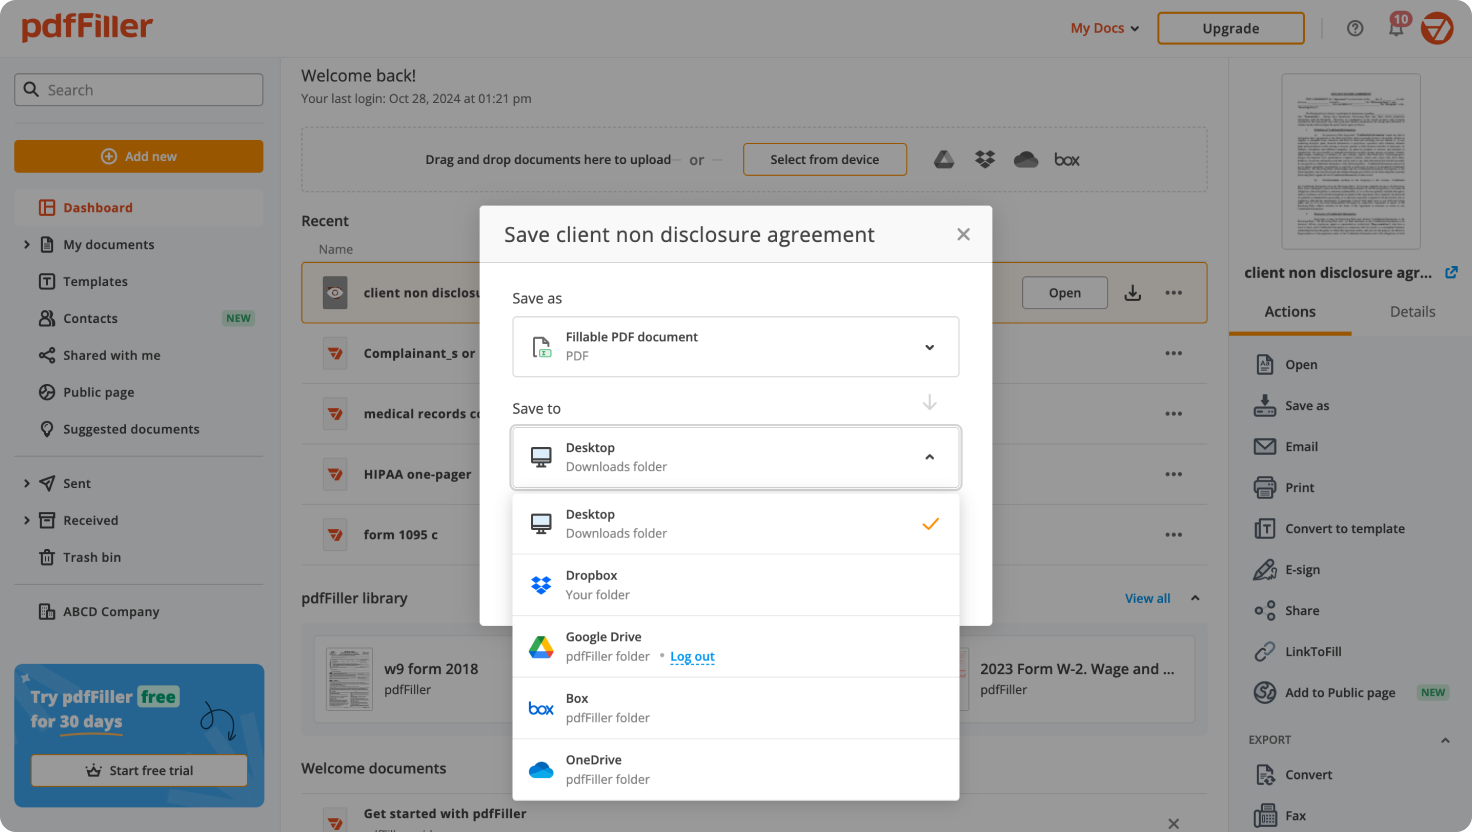
Task: Click the Start free trial button
Action: [x=139, y=770]
